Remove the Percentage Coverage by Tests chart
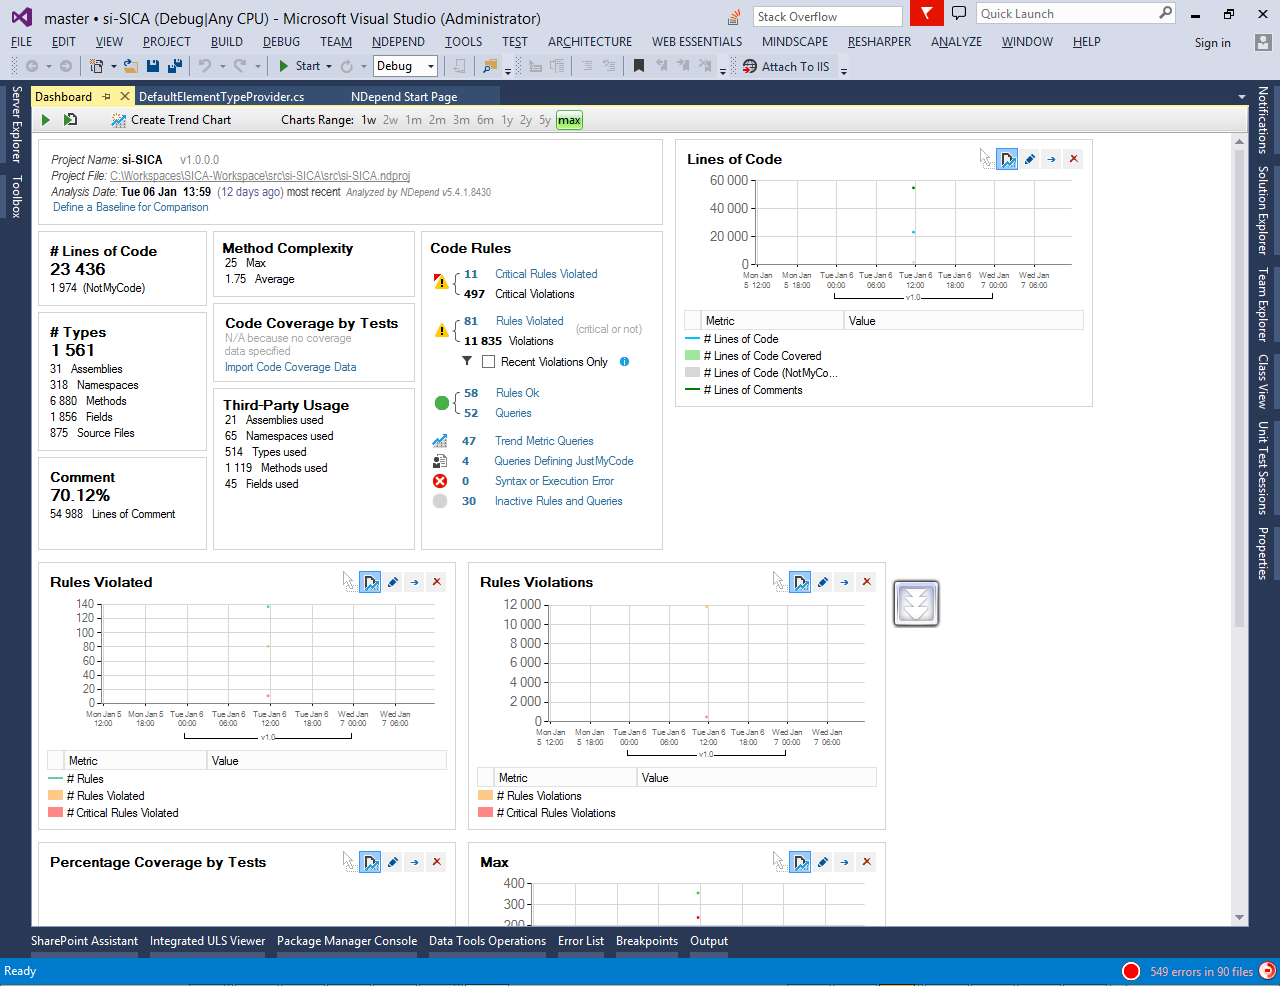Viewport: 1280px width, 986px height. (437, 862)
